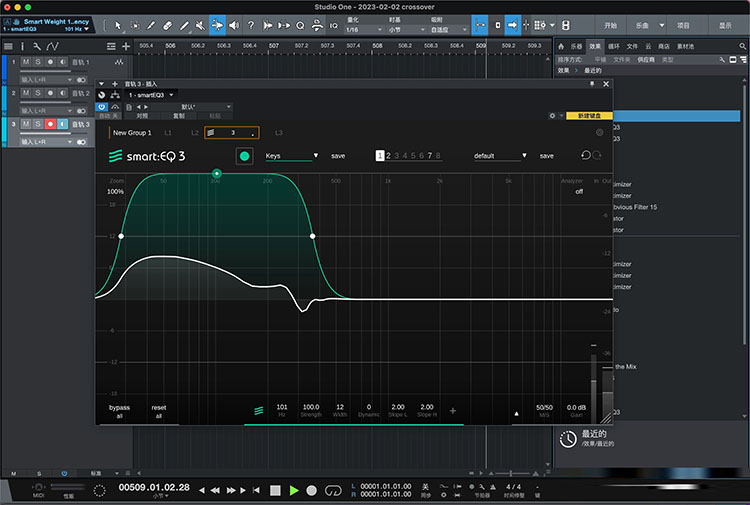Solo track 2

[38, 93]
